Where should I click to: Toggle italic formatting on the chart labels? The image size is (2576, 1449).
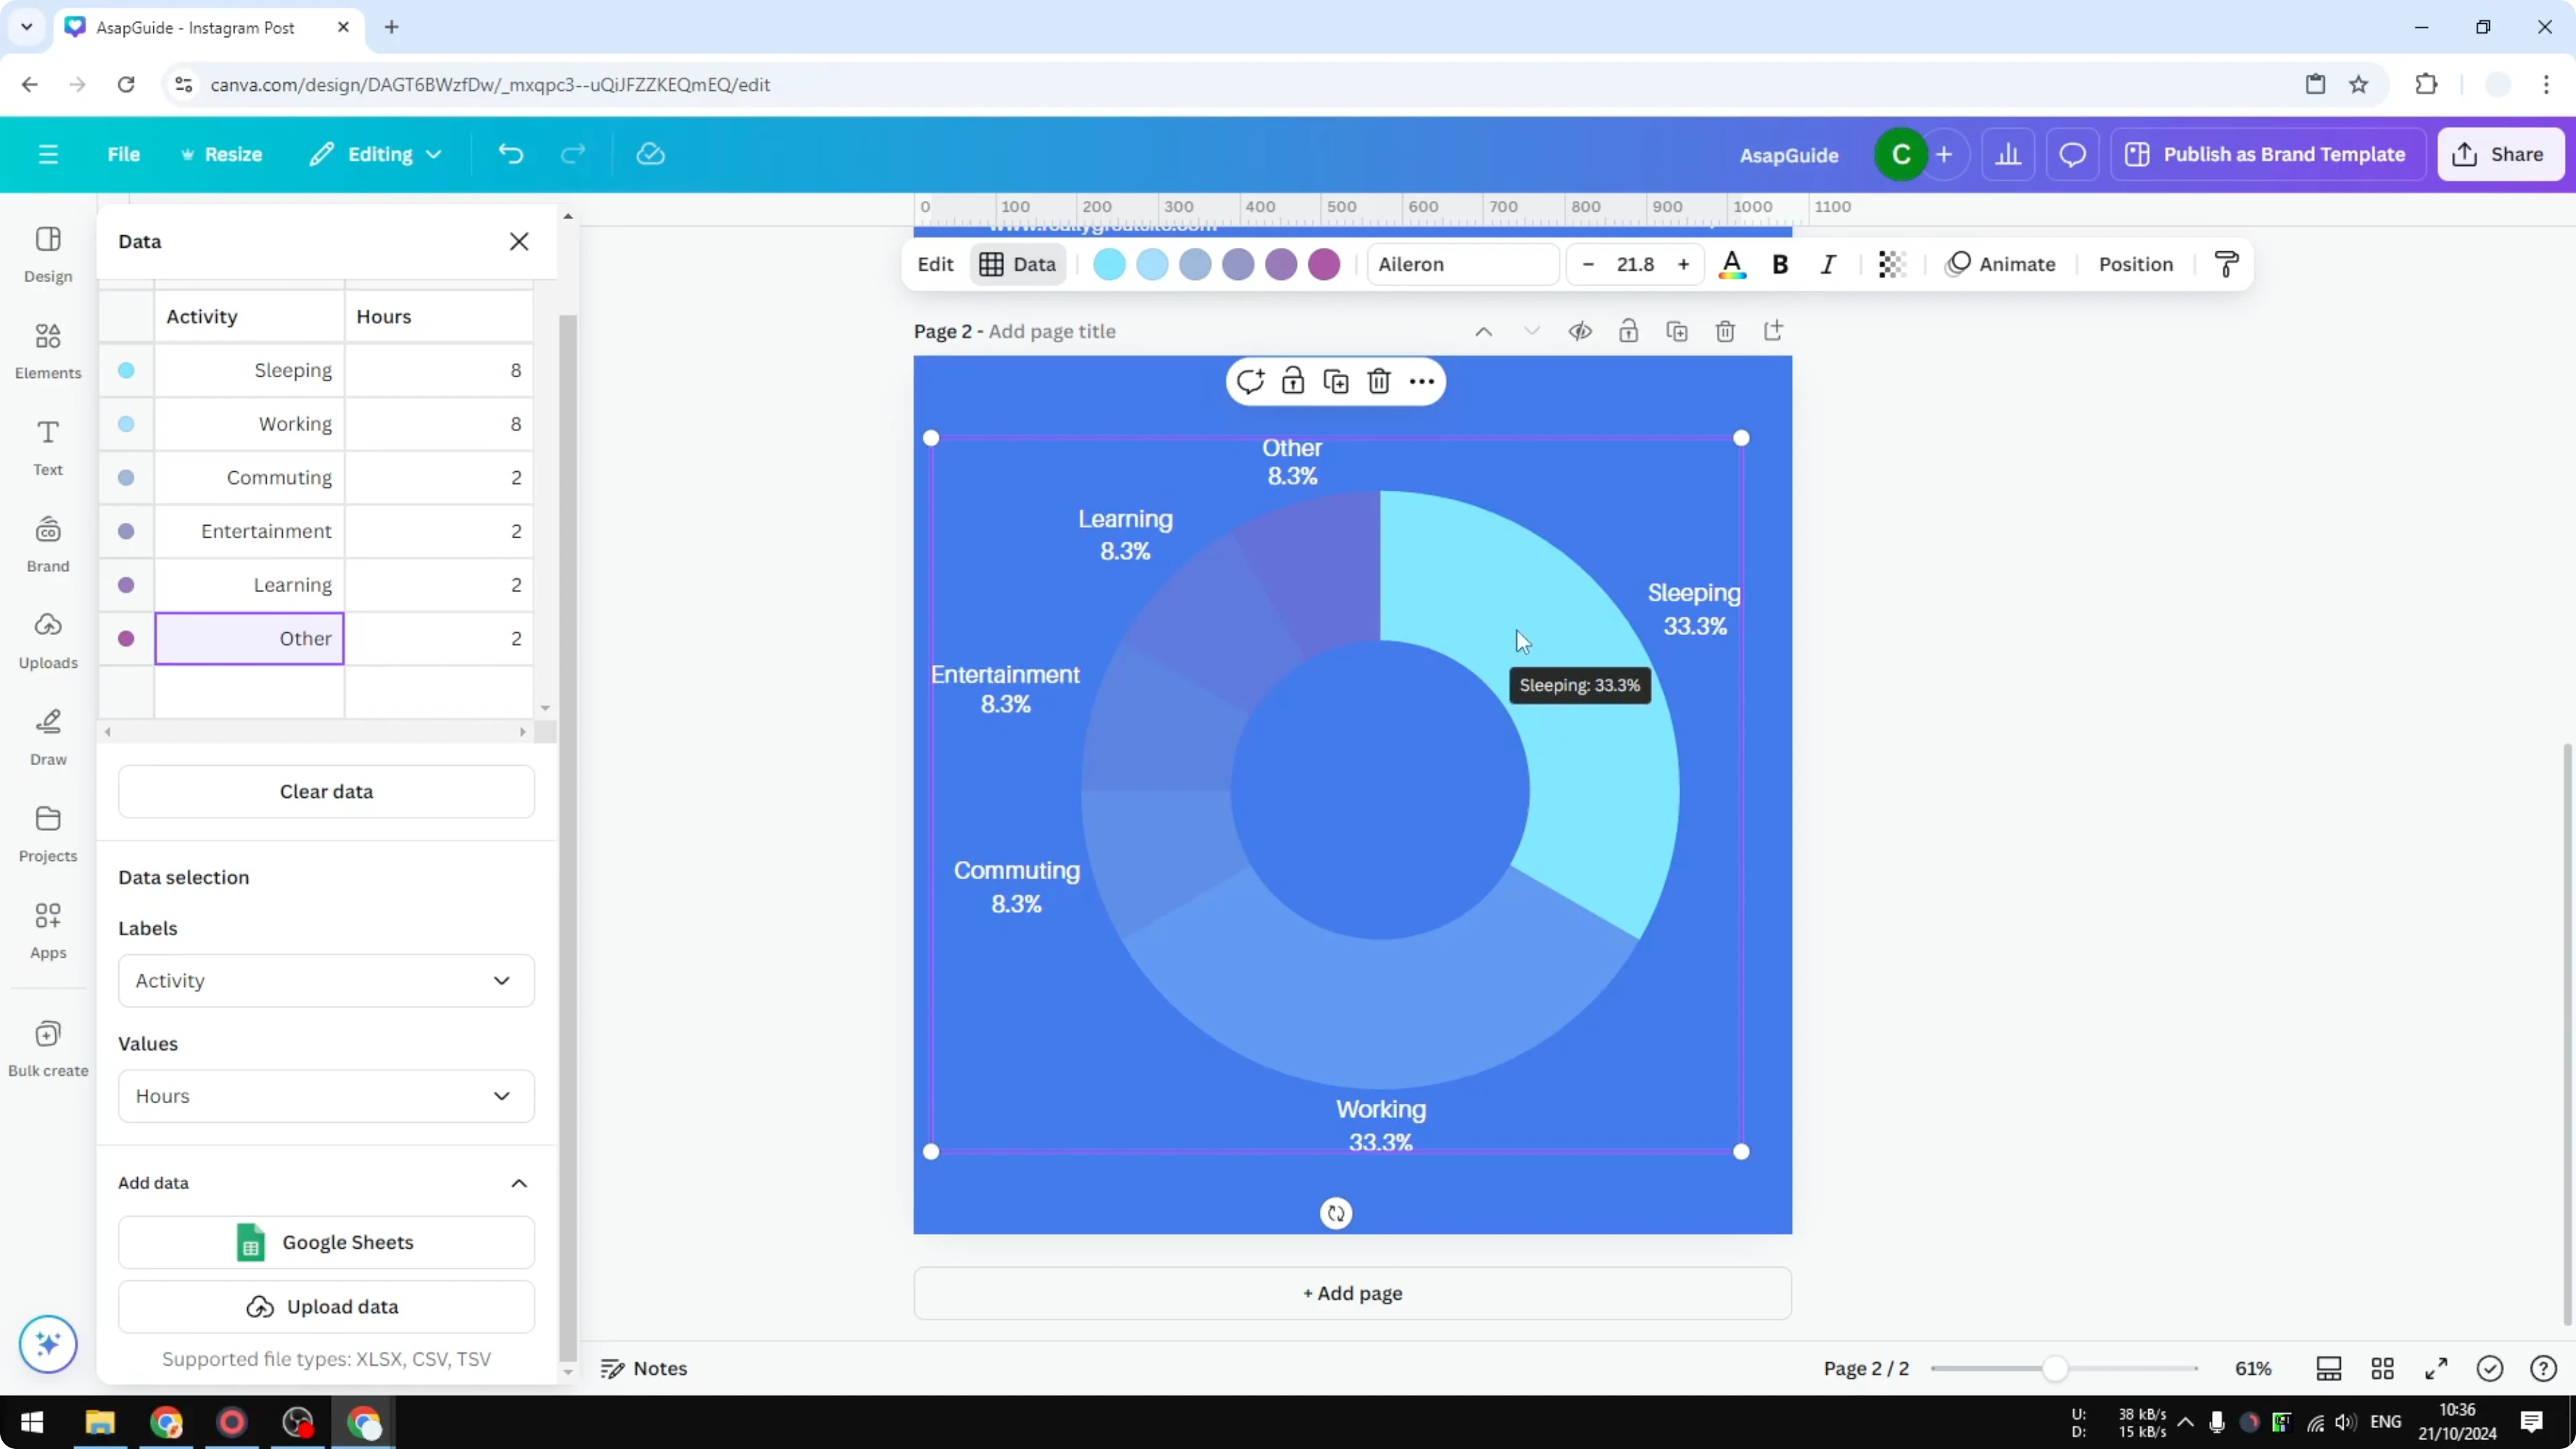point(1828,264)
